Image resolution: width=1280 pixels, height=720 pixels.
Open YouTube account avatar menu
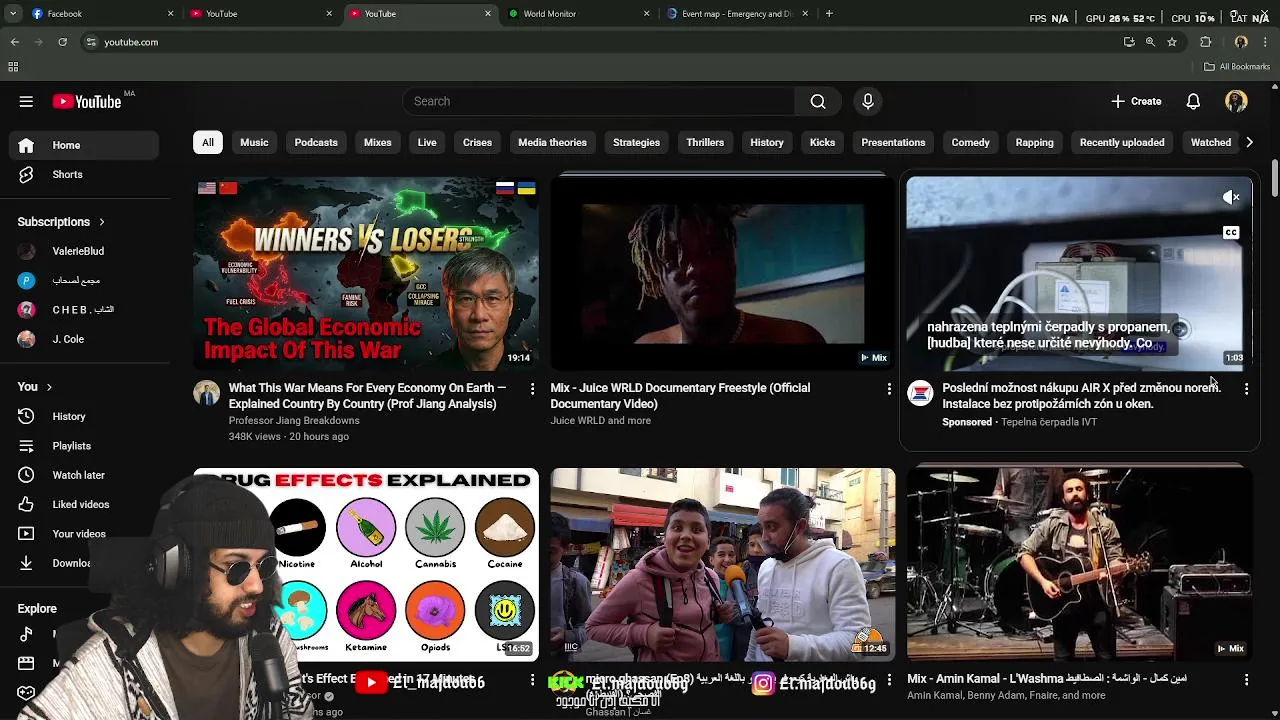click(1236, 101)
